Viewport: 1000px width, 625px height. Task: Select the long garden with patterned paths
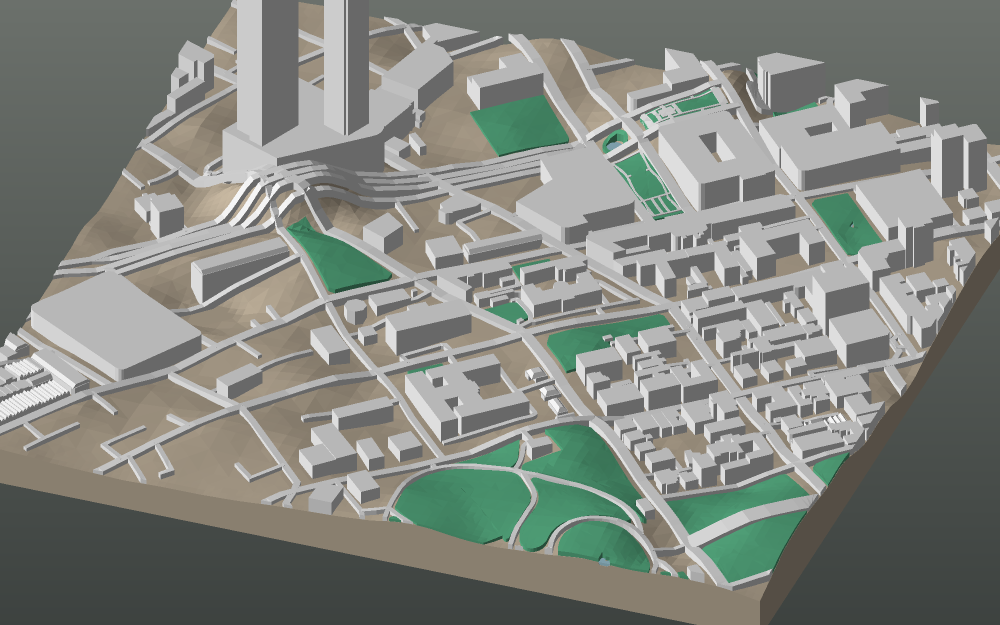(x=648, y=184)
